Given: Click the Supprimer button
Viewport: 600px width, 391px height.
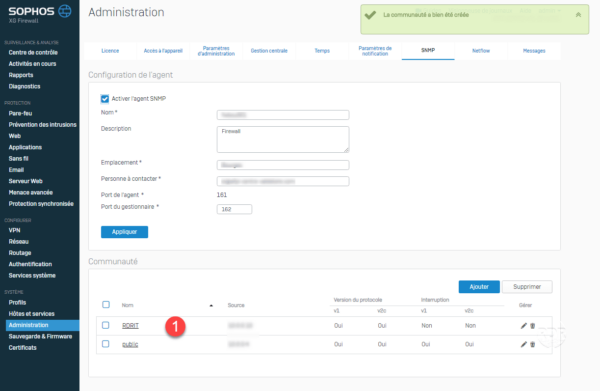Looking at the screenshot, I should [x=527, y=287].
